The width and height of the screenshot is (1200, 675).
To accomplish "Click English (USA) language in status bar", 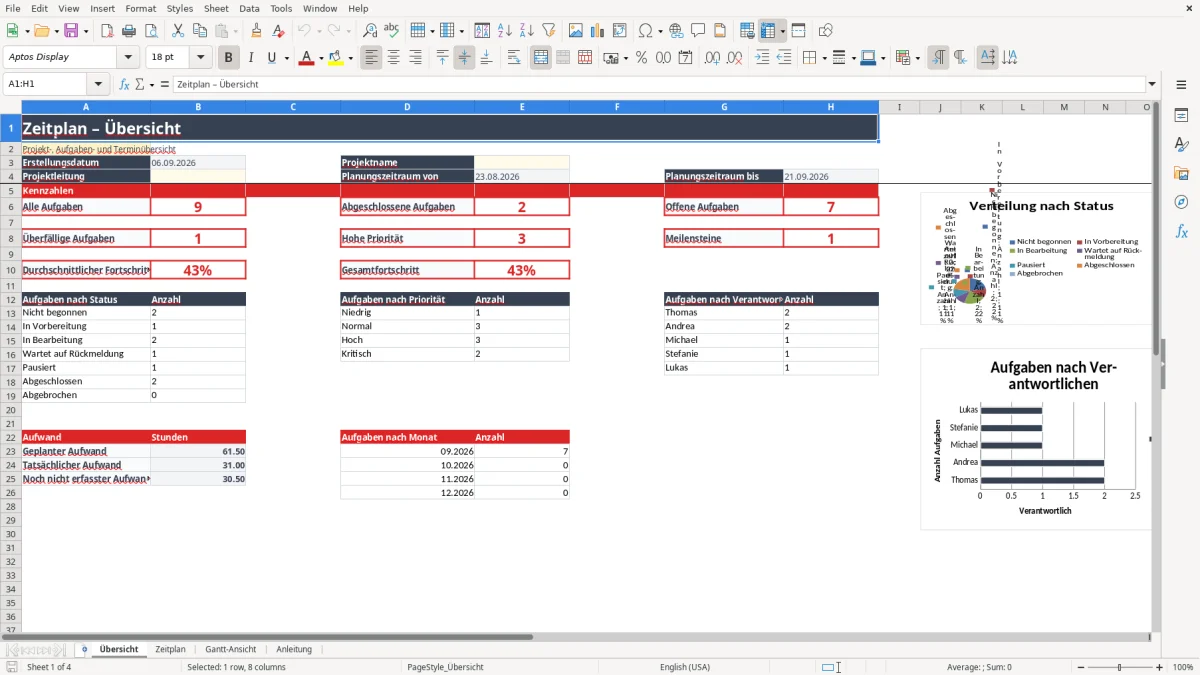I will (x=685, y=667).
